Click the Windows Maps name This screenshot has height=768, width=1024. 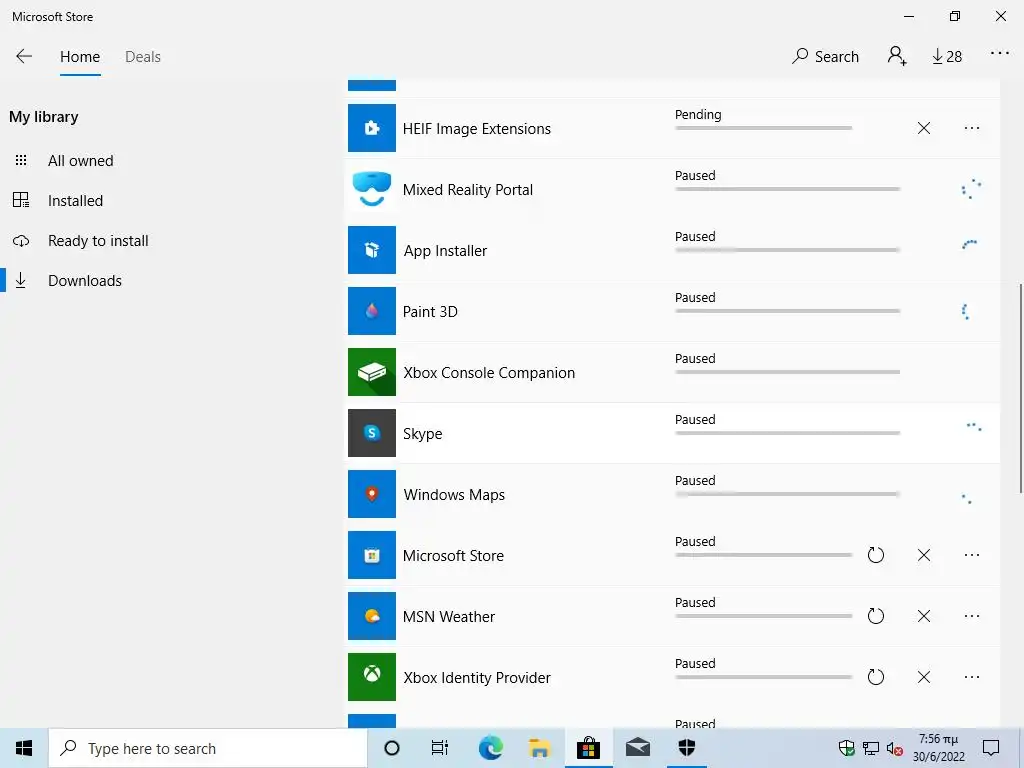coord(454,494)
